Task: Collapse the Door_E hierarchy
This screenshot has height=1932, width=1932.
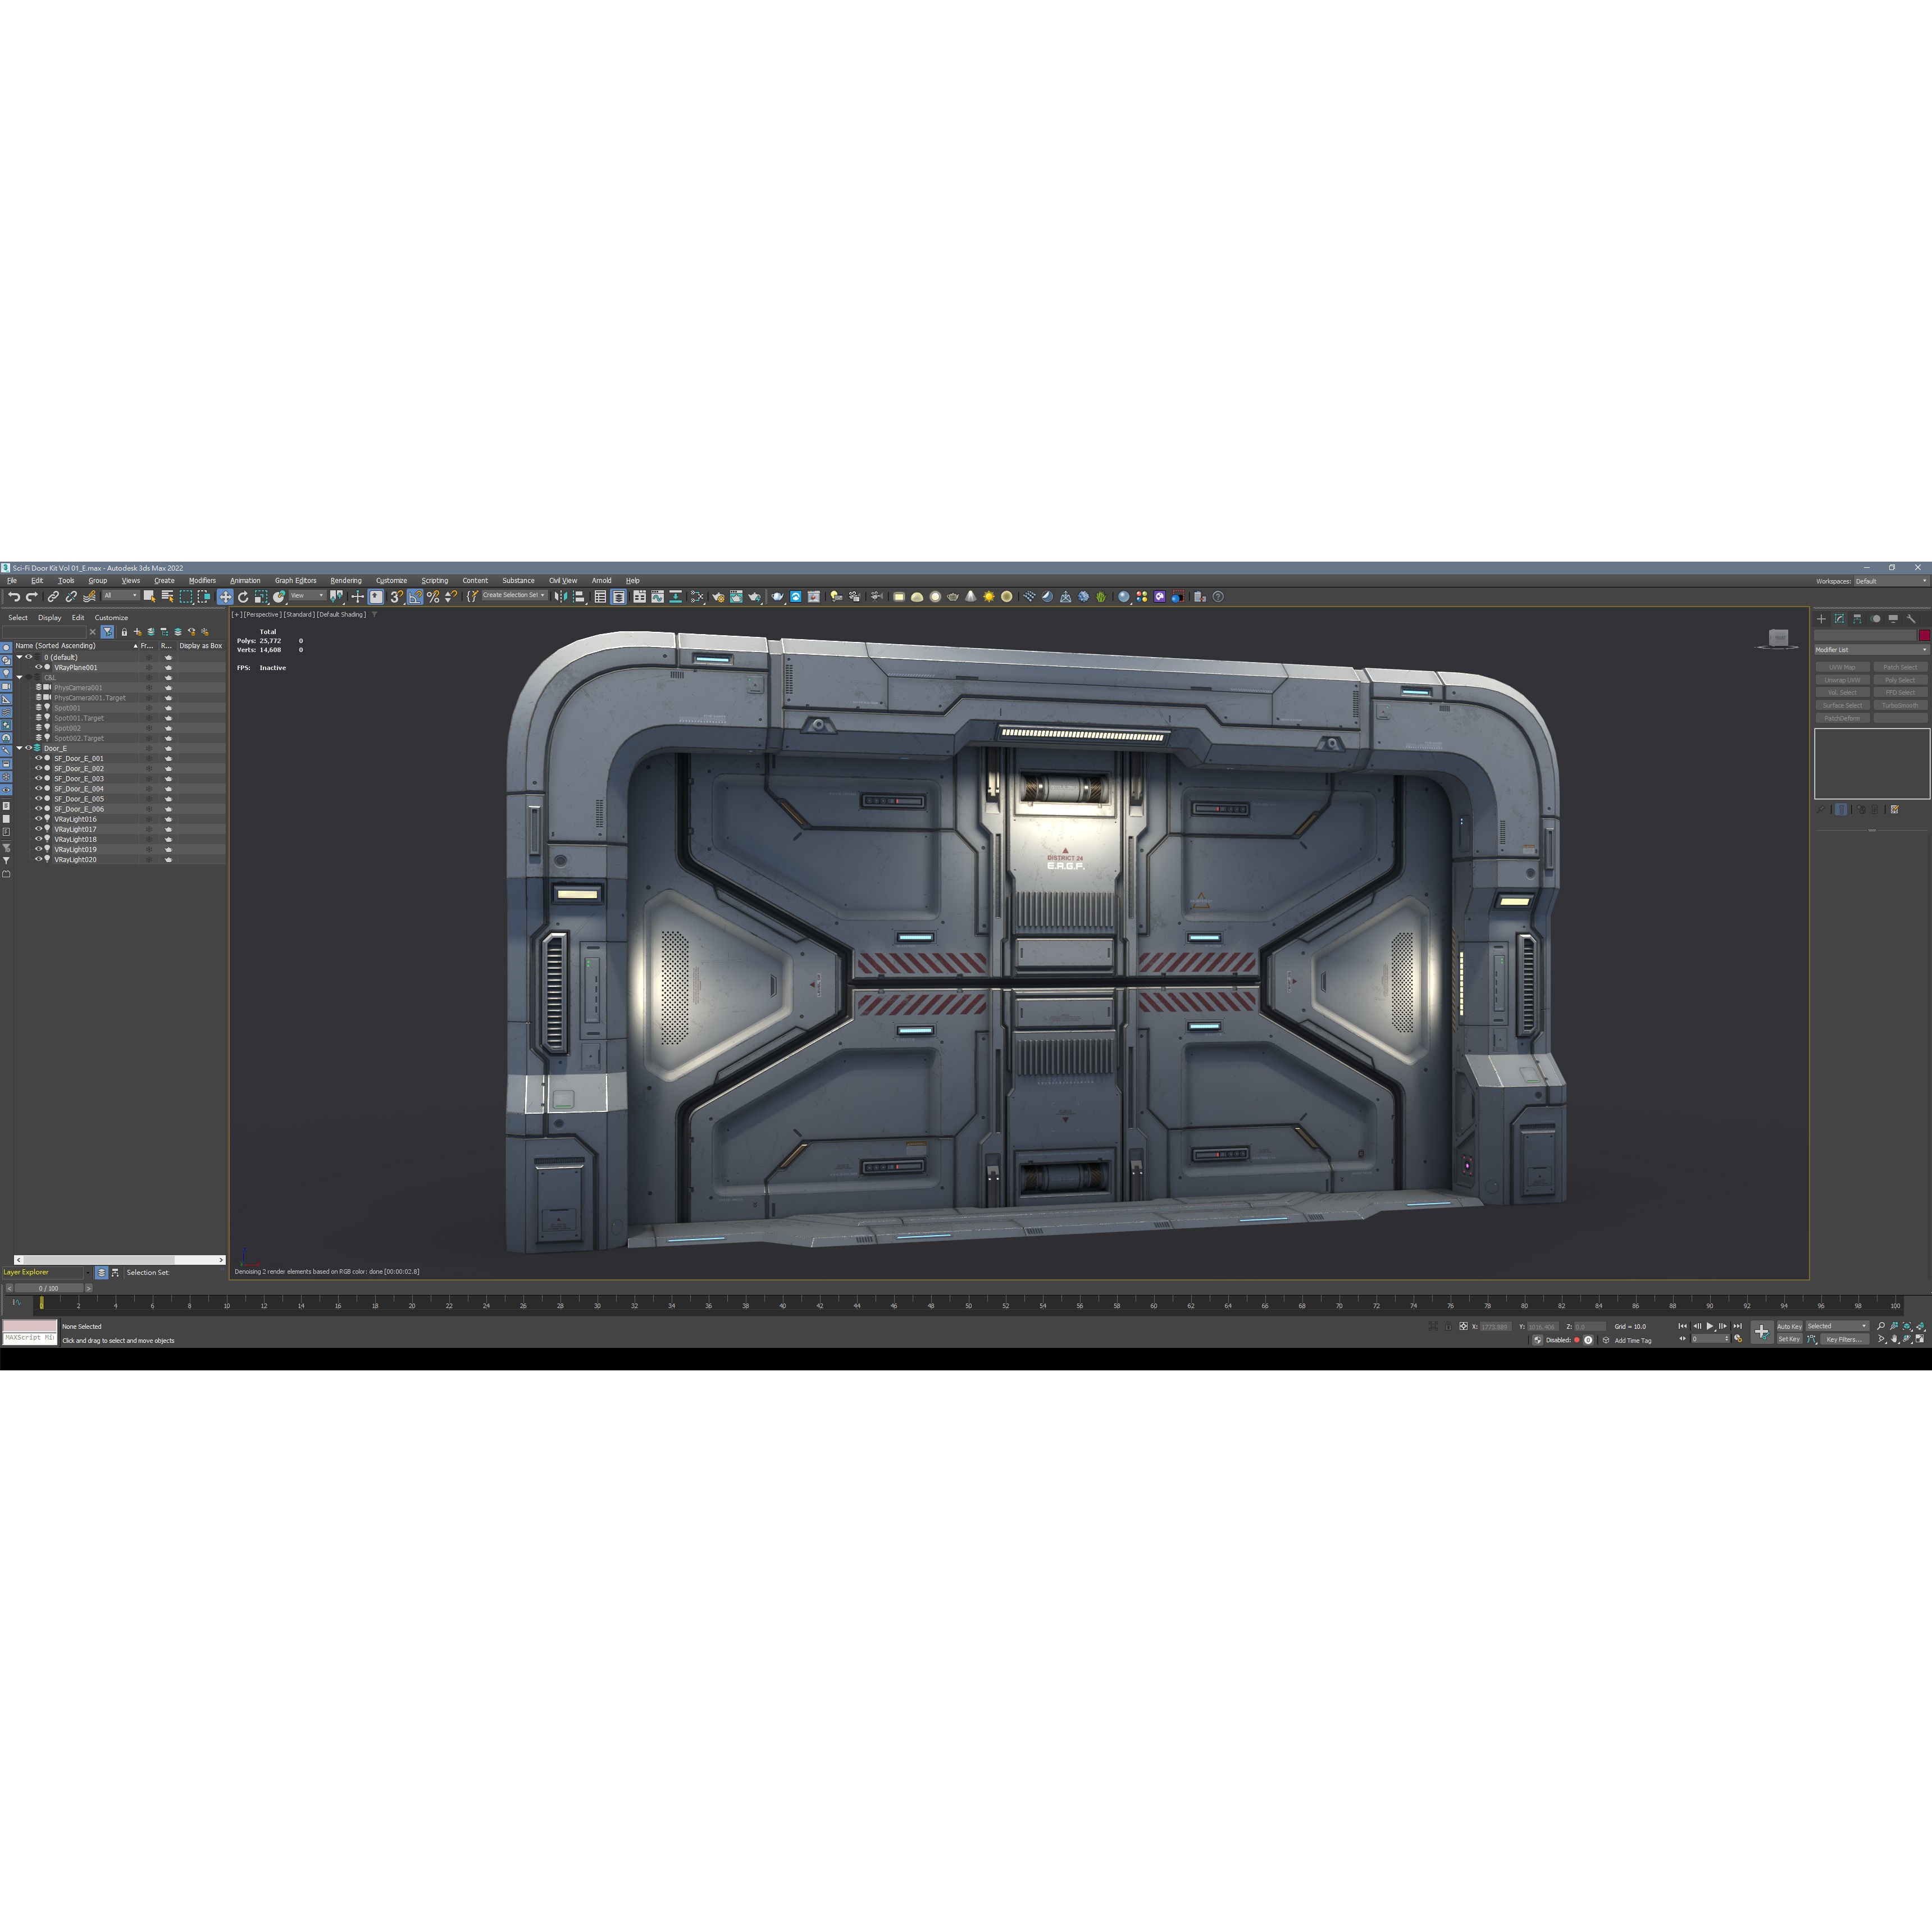Action: pyautogui.click(x=19, y=748)
